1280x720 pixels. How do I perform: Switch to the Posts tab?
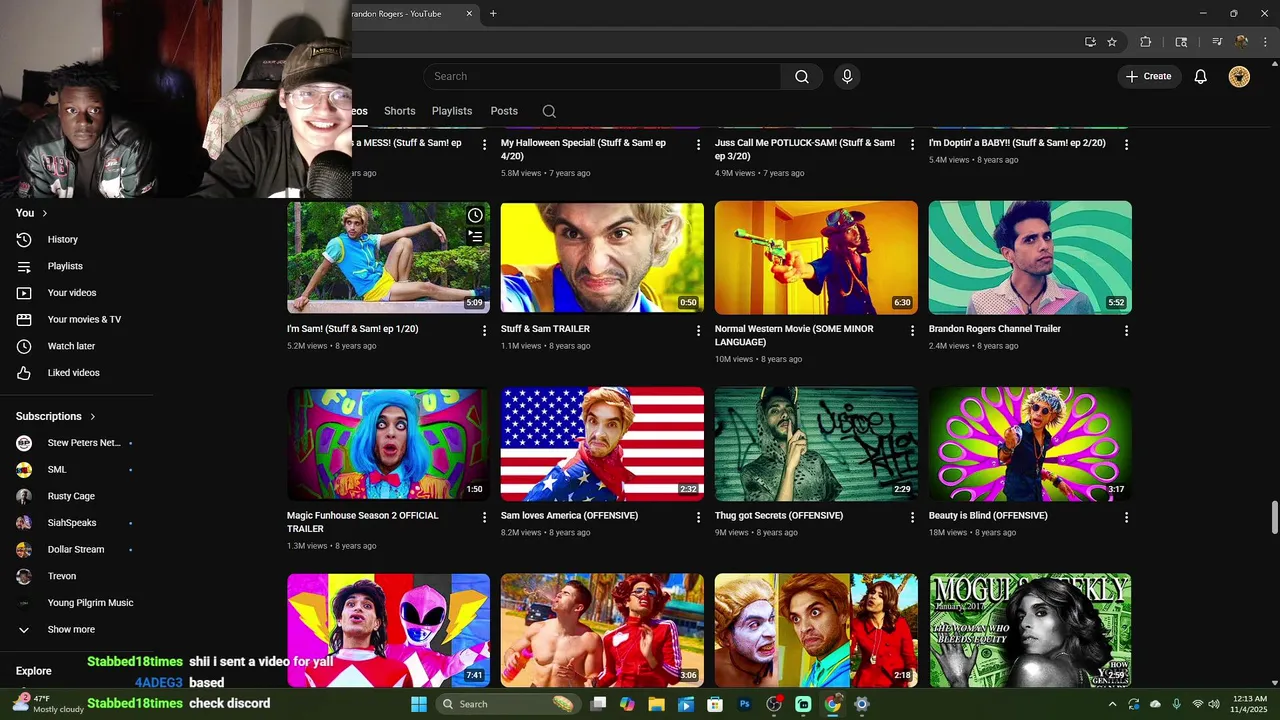click(x=504, y=111)
